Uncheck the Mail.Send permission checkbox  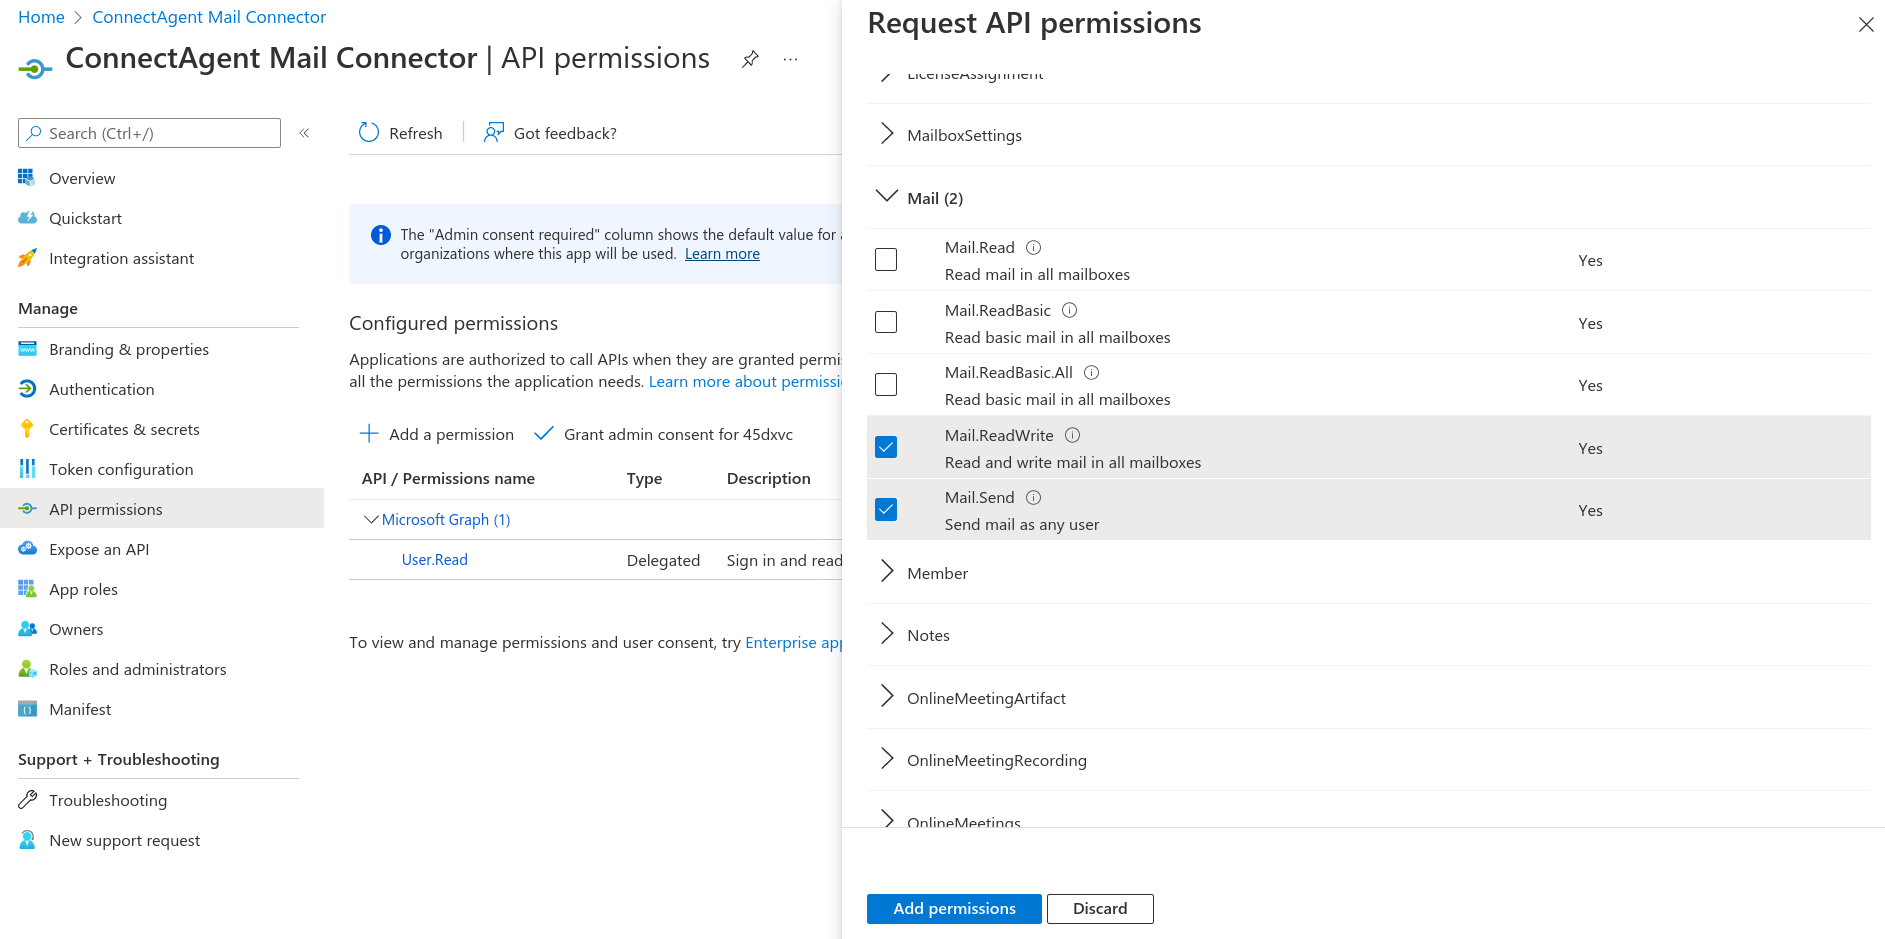[x=886, y=509]
